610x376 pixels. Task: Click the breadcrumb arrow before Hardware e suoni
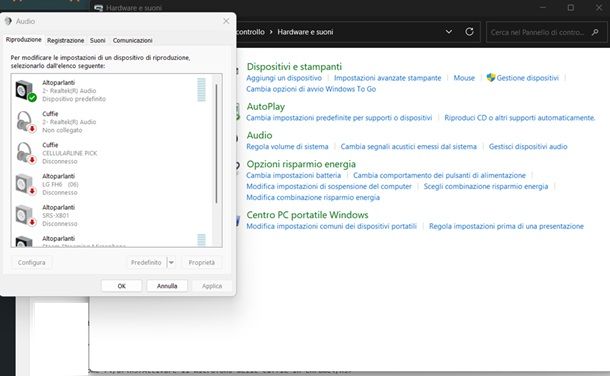coord(271,32)
